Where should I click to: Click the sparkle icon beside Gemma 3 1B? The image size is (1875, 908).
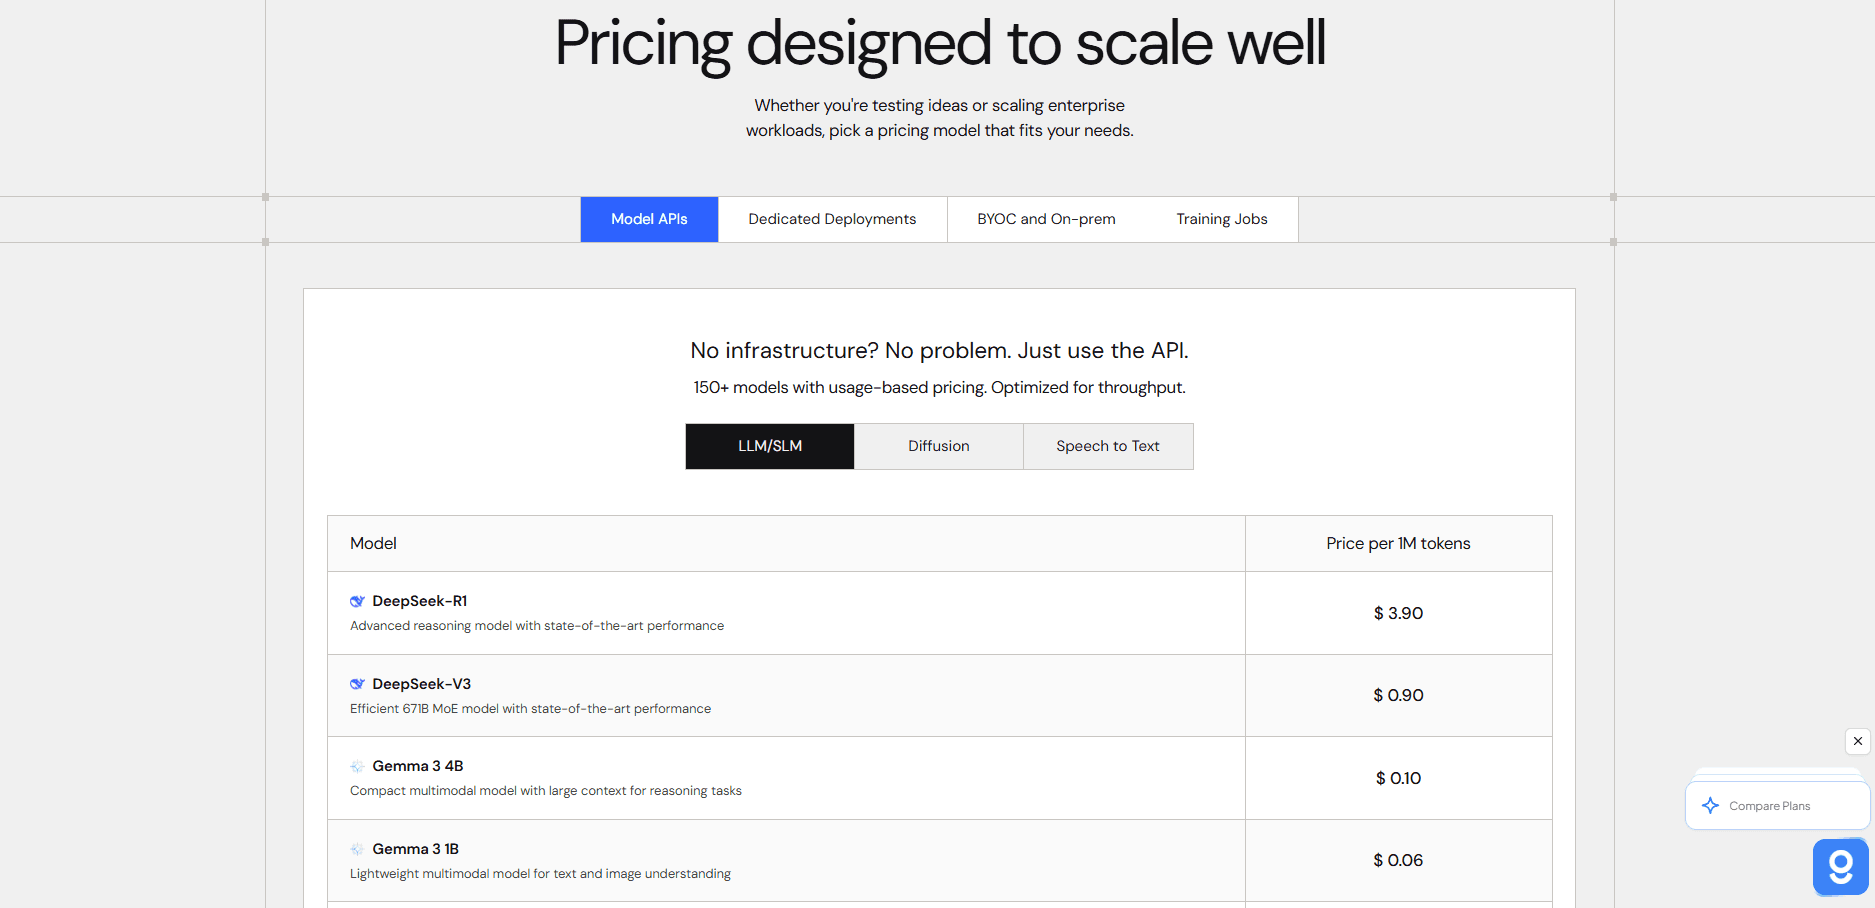(x=357, y=848)
